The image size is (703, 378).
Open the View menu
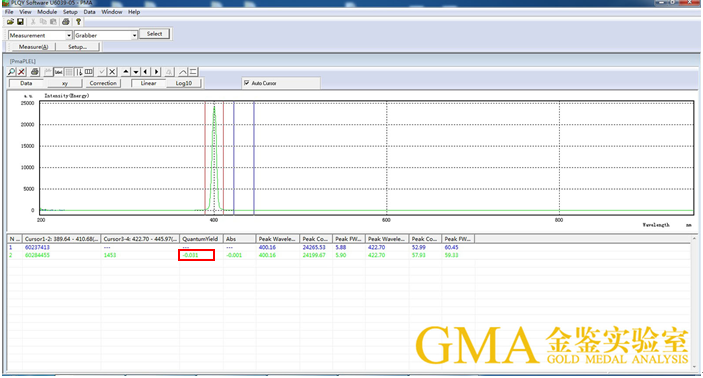tap(25, 12)
